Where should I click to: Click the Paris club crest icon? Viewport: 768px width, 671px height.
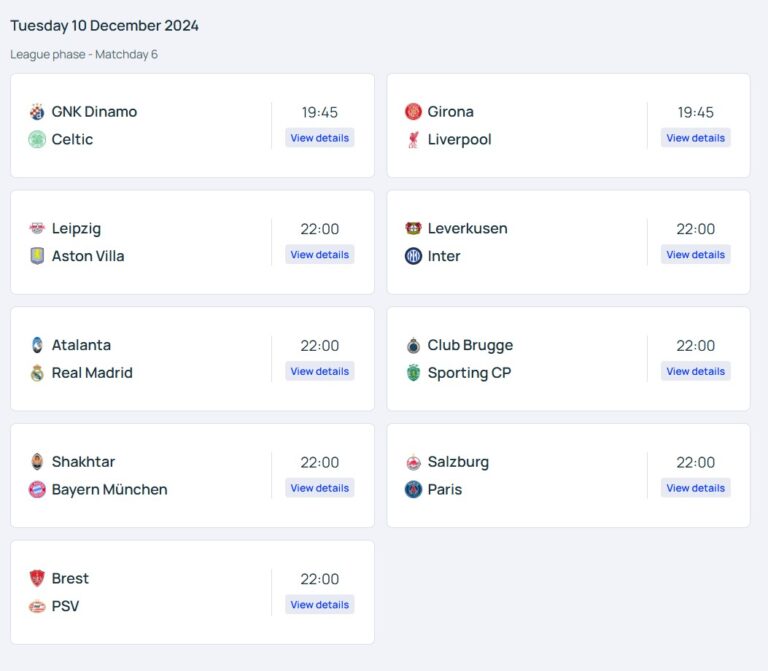[413, 490]
